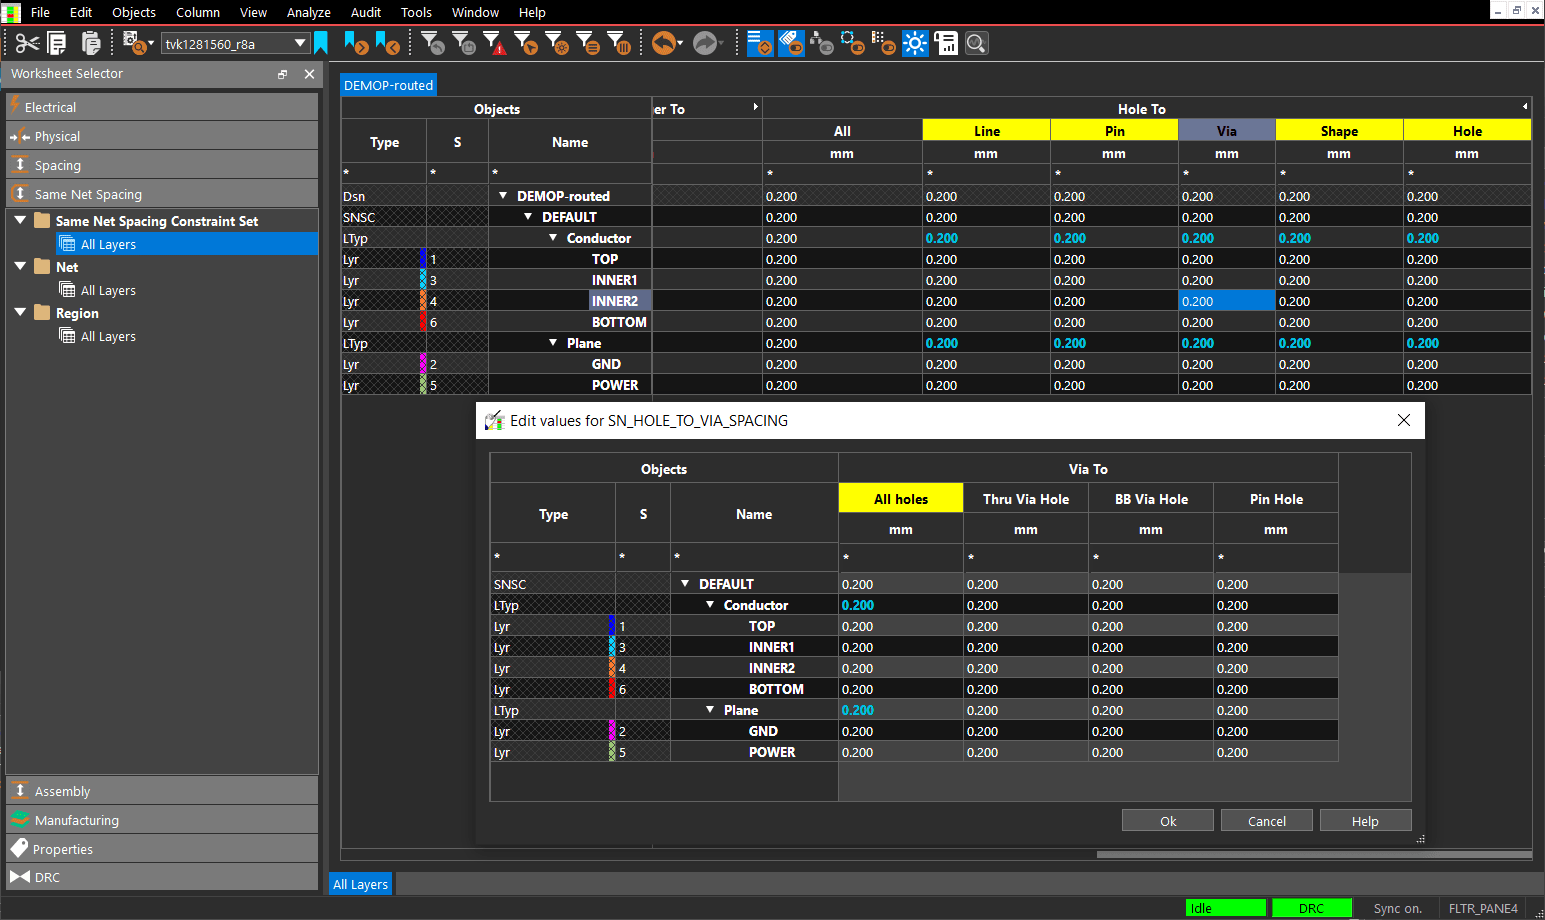Click the filter undo toolbar icon
Image resolution: width=1545 pixels, height=920 pixels.
tap(433, 43)
